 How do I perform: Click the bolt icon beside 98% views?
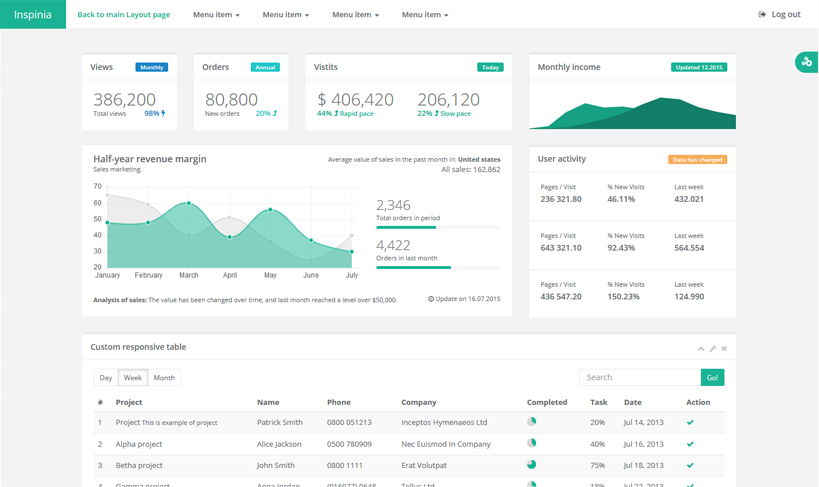(163, 114)
